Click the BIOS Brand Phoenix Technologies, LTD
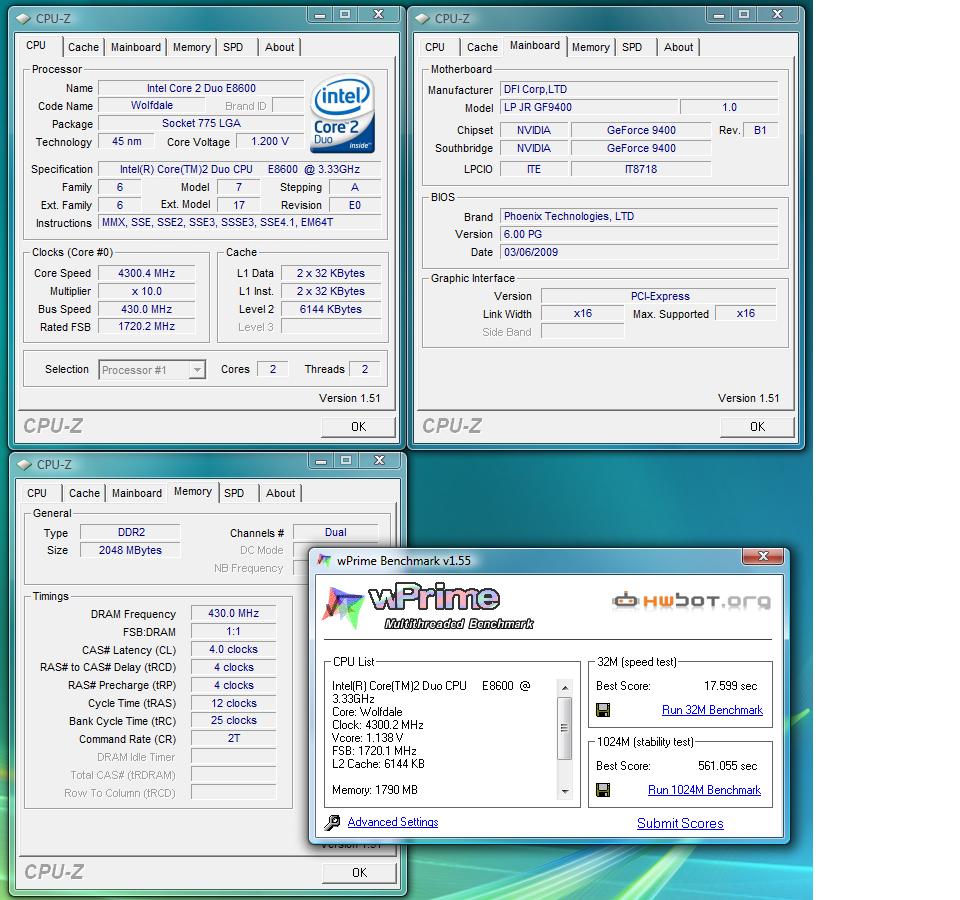 [x=639, y=216]
